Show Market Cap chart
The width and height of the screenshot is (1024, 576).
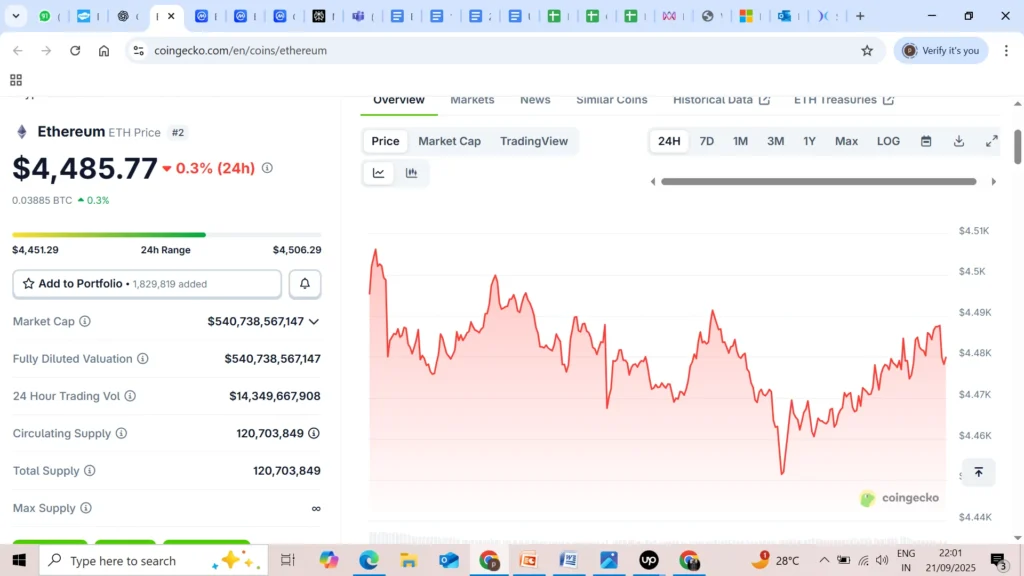tap(449, 141)
